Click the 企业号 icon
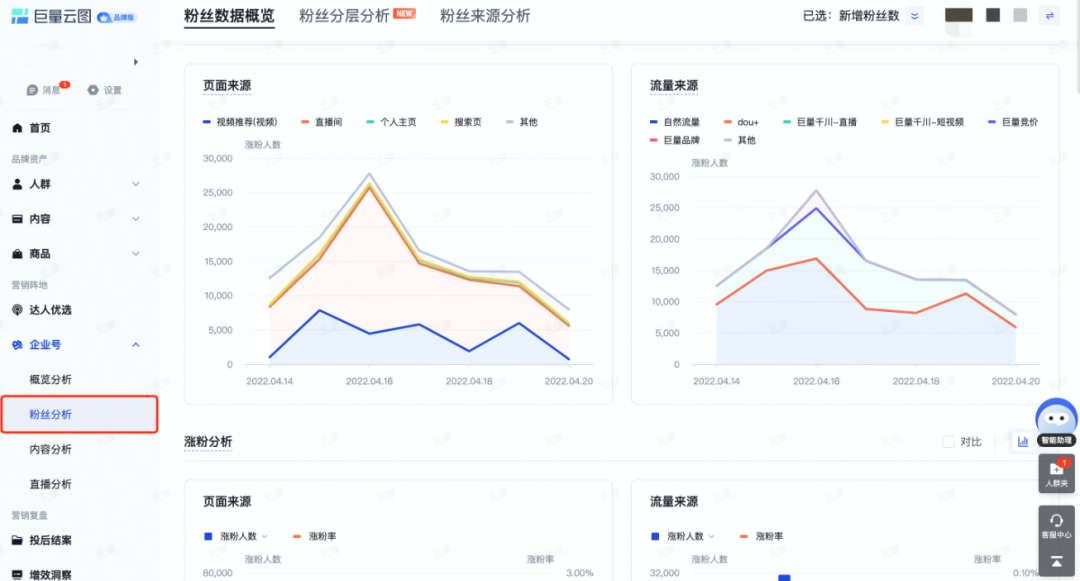 (17, 345)
